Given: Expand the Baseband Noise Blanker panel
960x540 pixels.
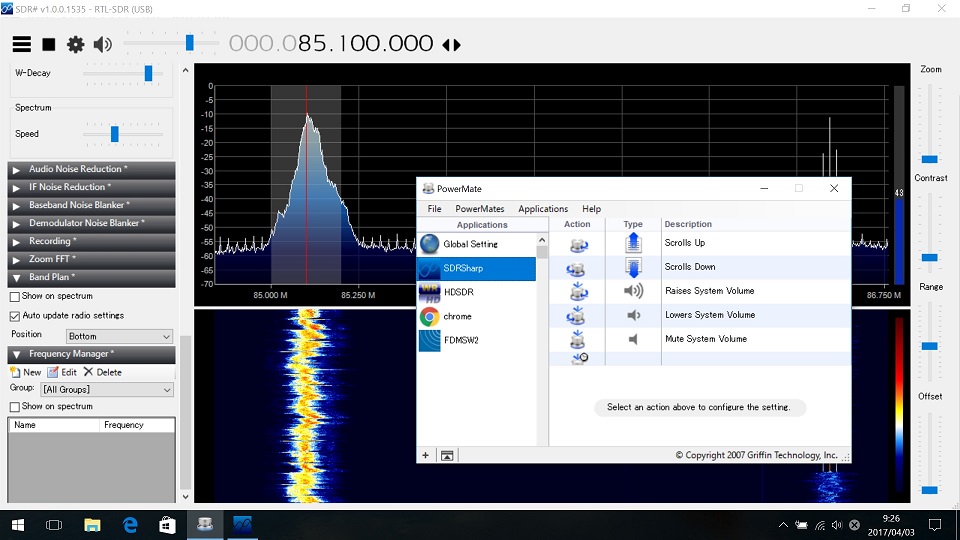Looking at the screenshot, I should click(x=91, y=205).
